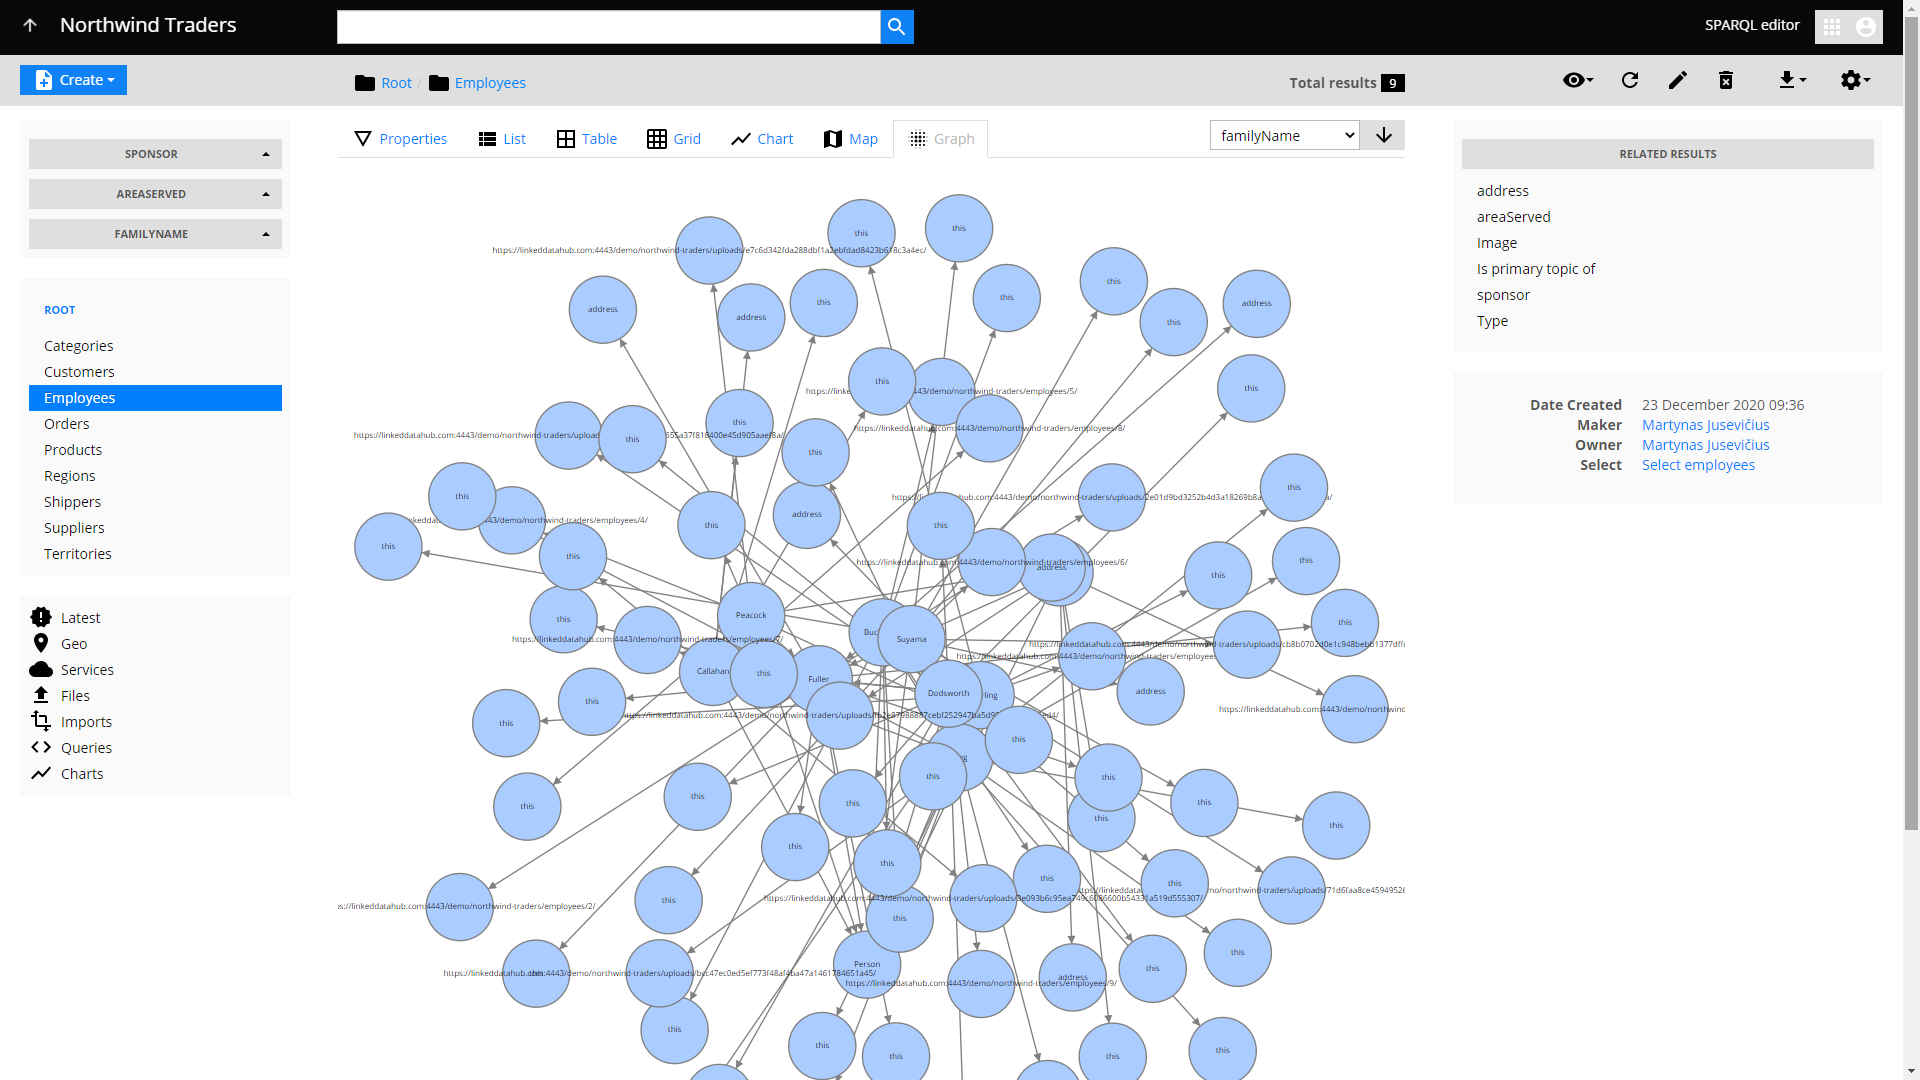Click the Person graph node

pos(867,964)
